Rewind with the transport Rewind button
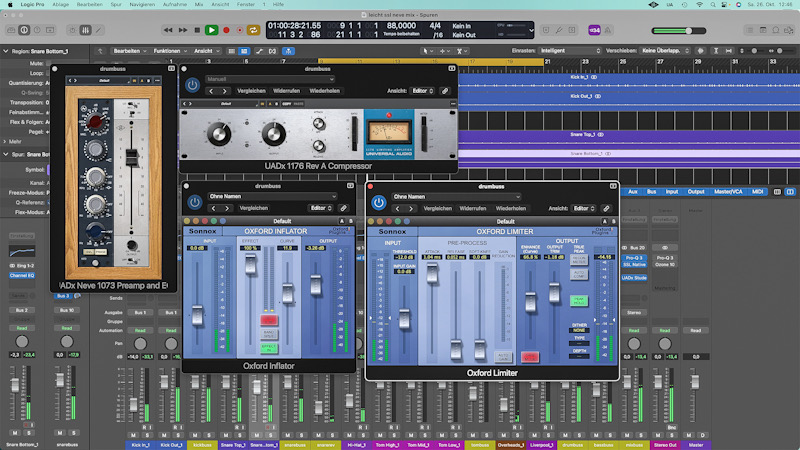800x450 pixels. coord(168,30)
